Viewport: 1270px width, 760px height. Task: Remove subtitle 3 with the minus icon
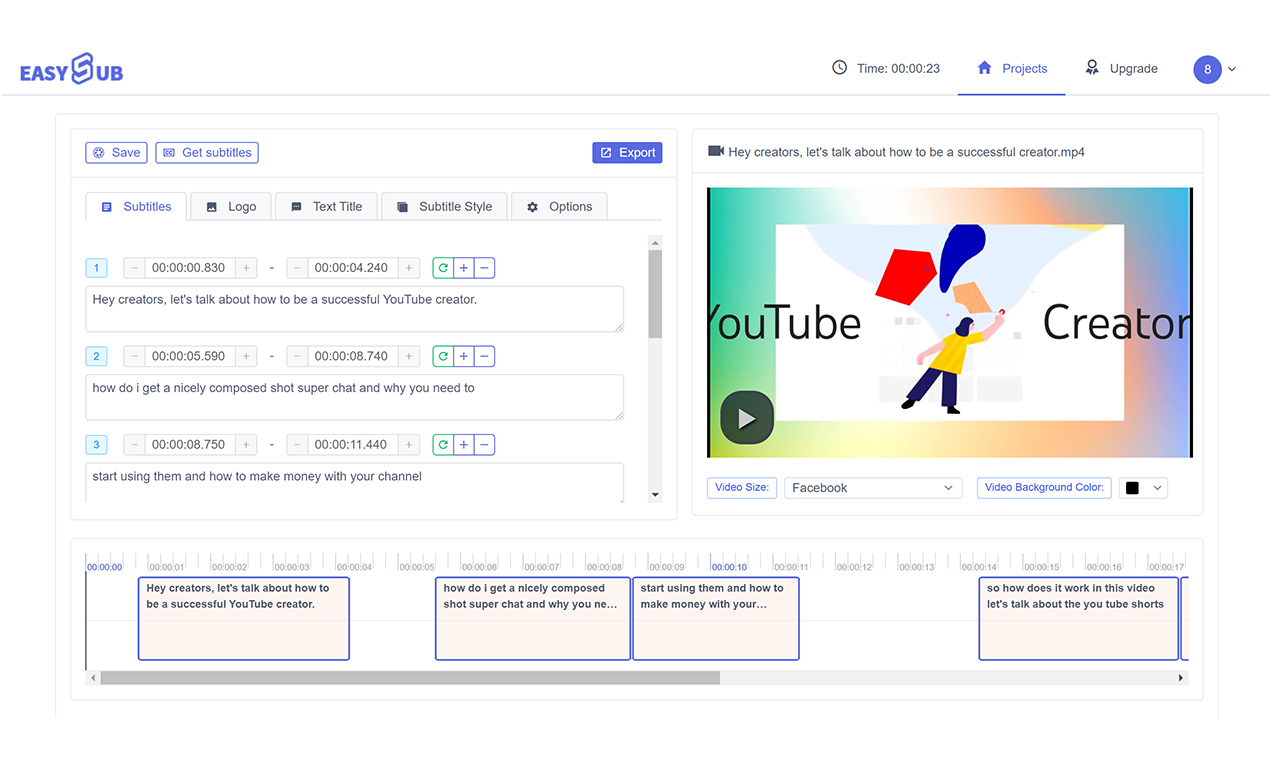tap(484, 445)
